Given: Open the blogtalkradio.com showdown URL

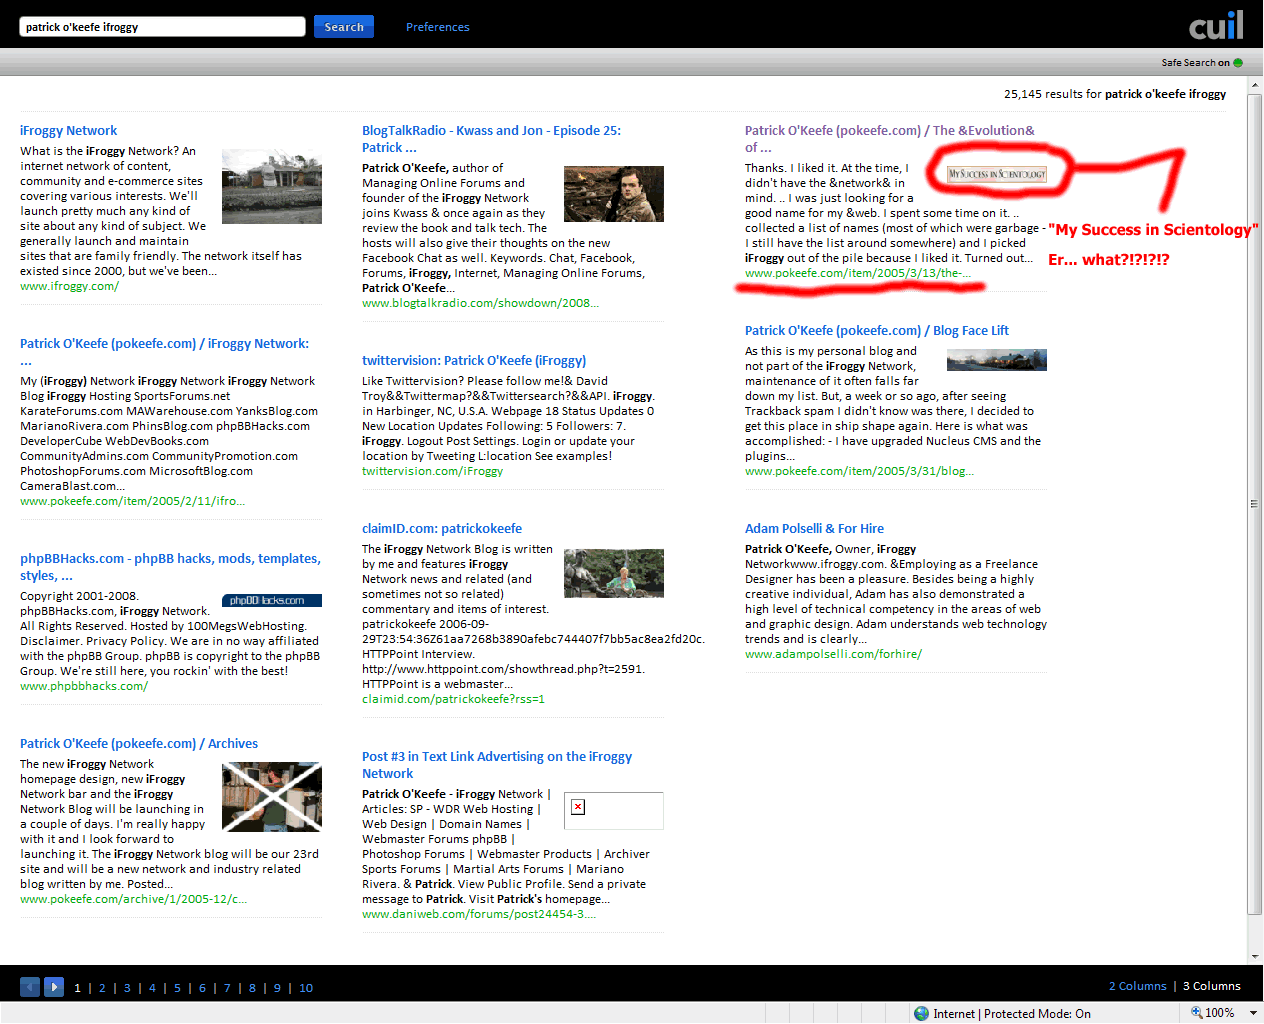Looking at the screenshot, I should pos(480,303).
